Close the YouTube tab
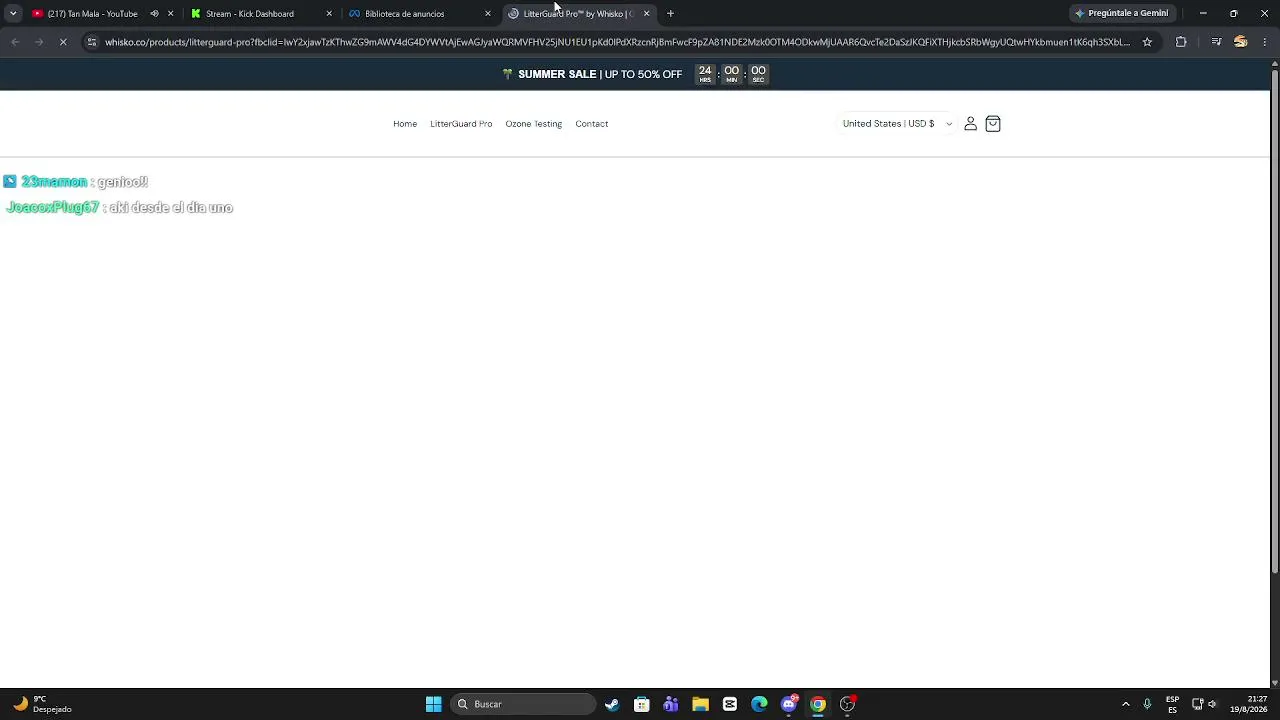This screenshot has width=1280, height=720. click(x=171, y=14)
